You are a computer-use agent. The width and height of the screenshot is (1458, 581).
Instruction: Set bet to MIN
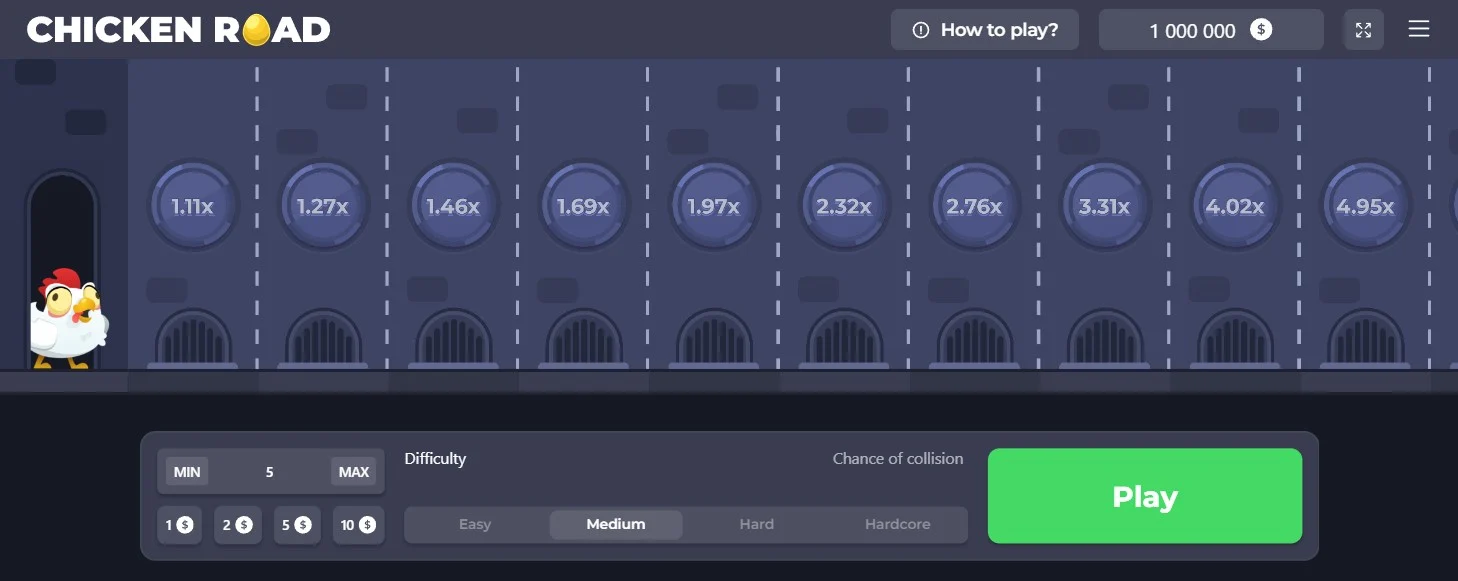pyautogui.click(x=187, y=472)
